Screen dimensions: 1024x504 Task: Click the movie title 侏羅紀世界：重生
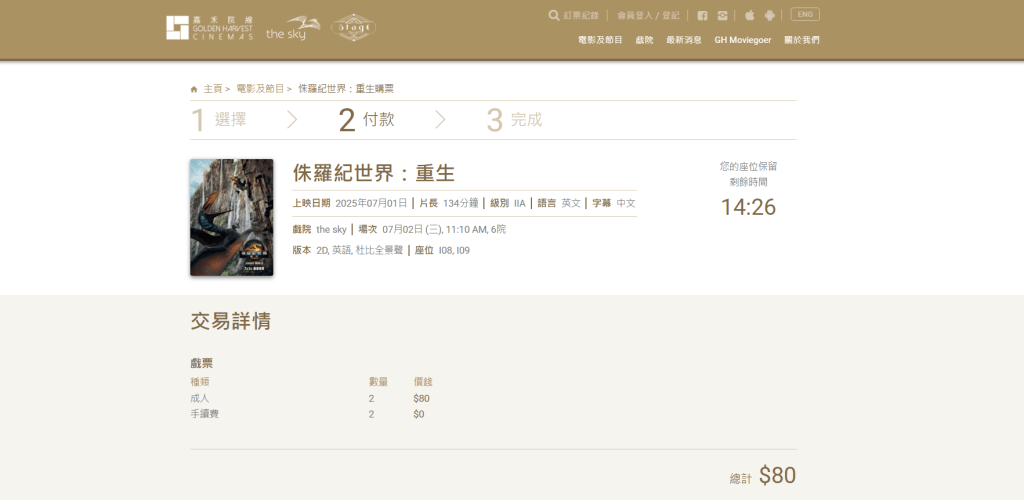pyautogui.click(x=374, y=173)
